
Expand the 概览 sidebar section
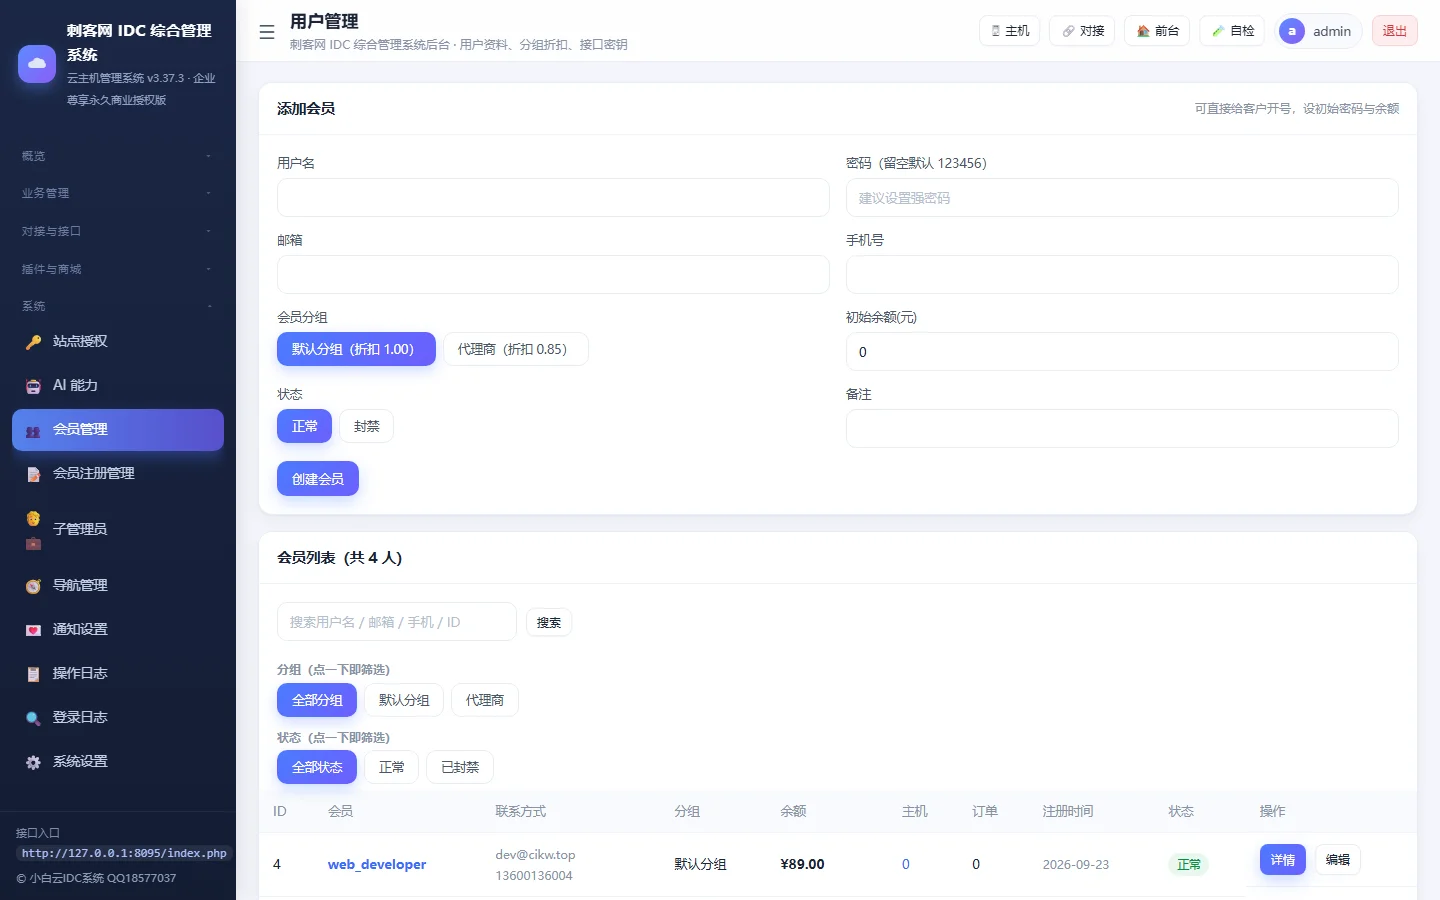pos(117,156)
